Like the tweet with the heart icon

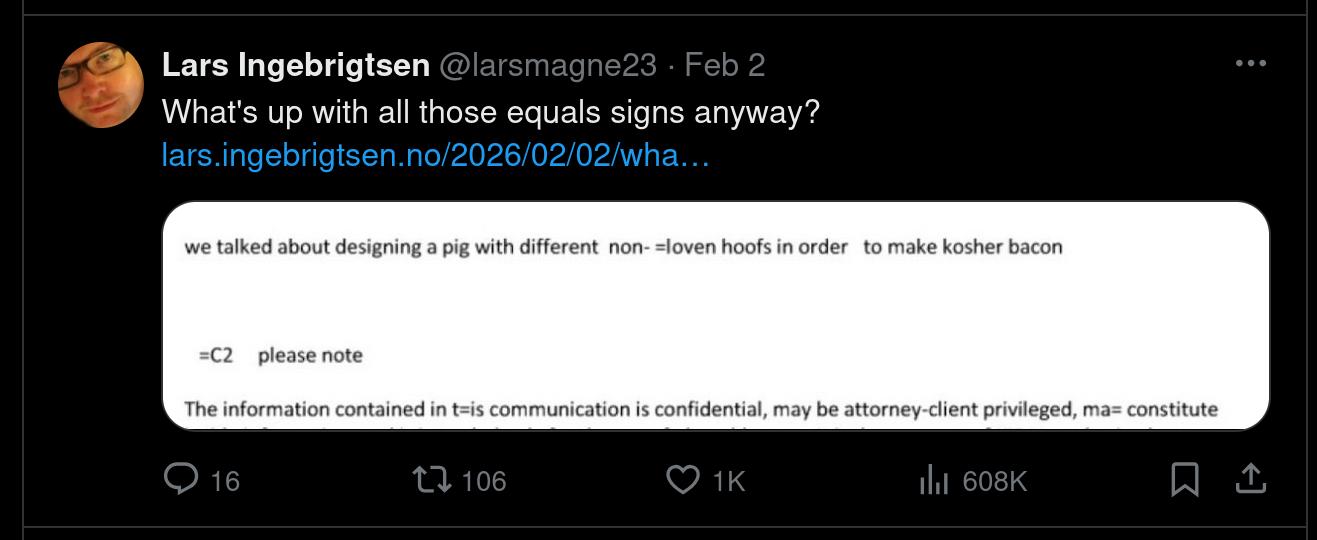tap(683, 480)
